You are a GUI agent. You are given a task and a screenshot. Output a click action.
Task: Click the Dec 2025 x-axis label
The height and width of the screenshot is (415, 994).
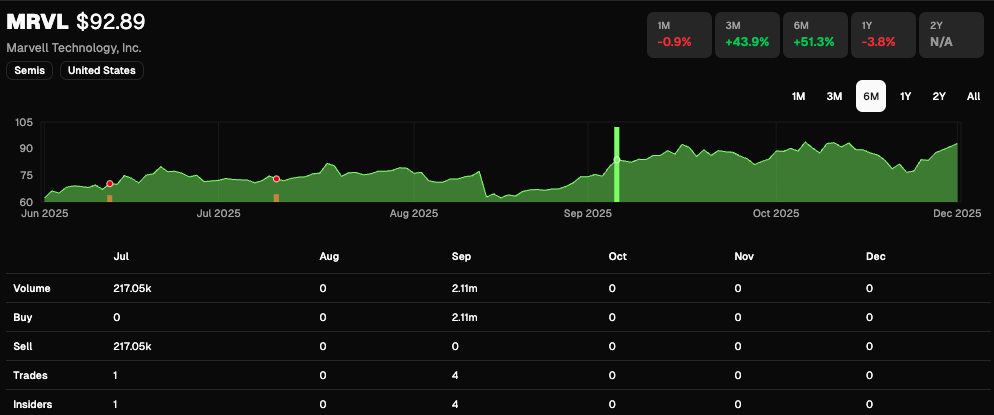click(957, 214)
